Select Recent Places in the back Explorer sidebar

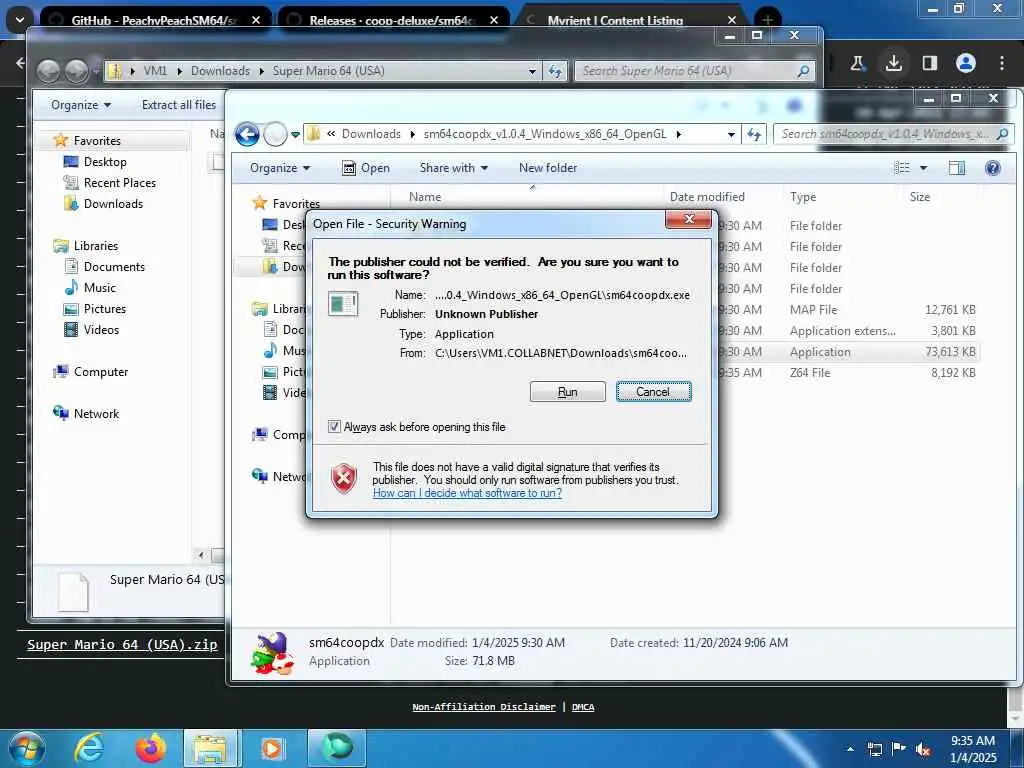tap(120, 183)
